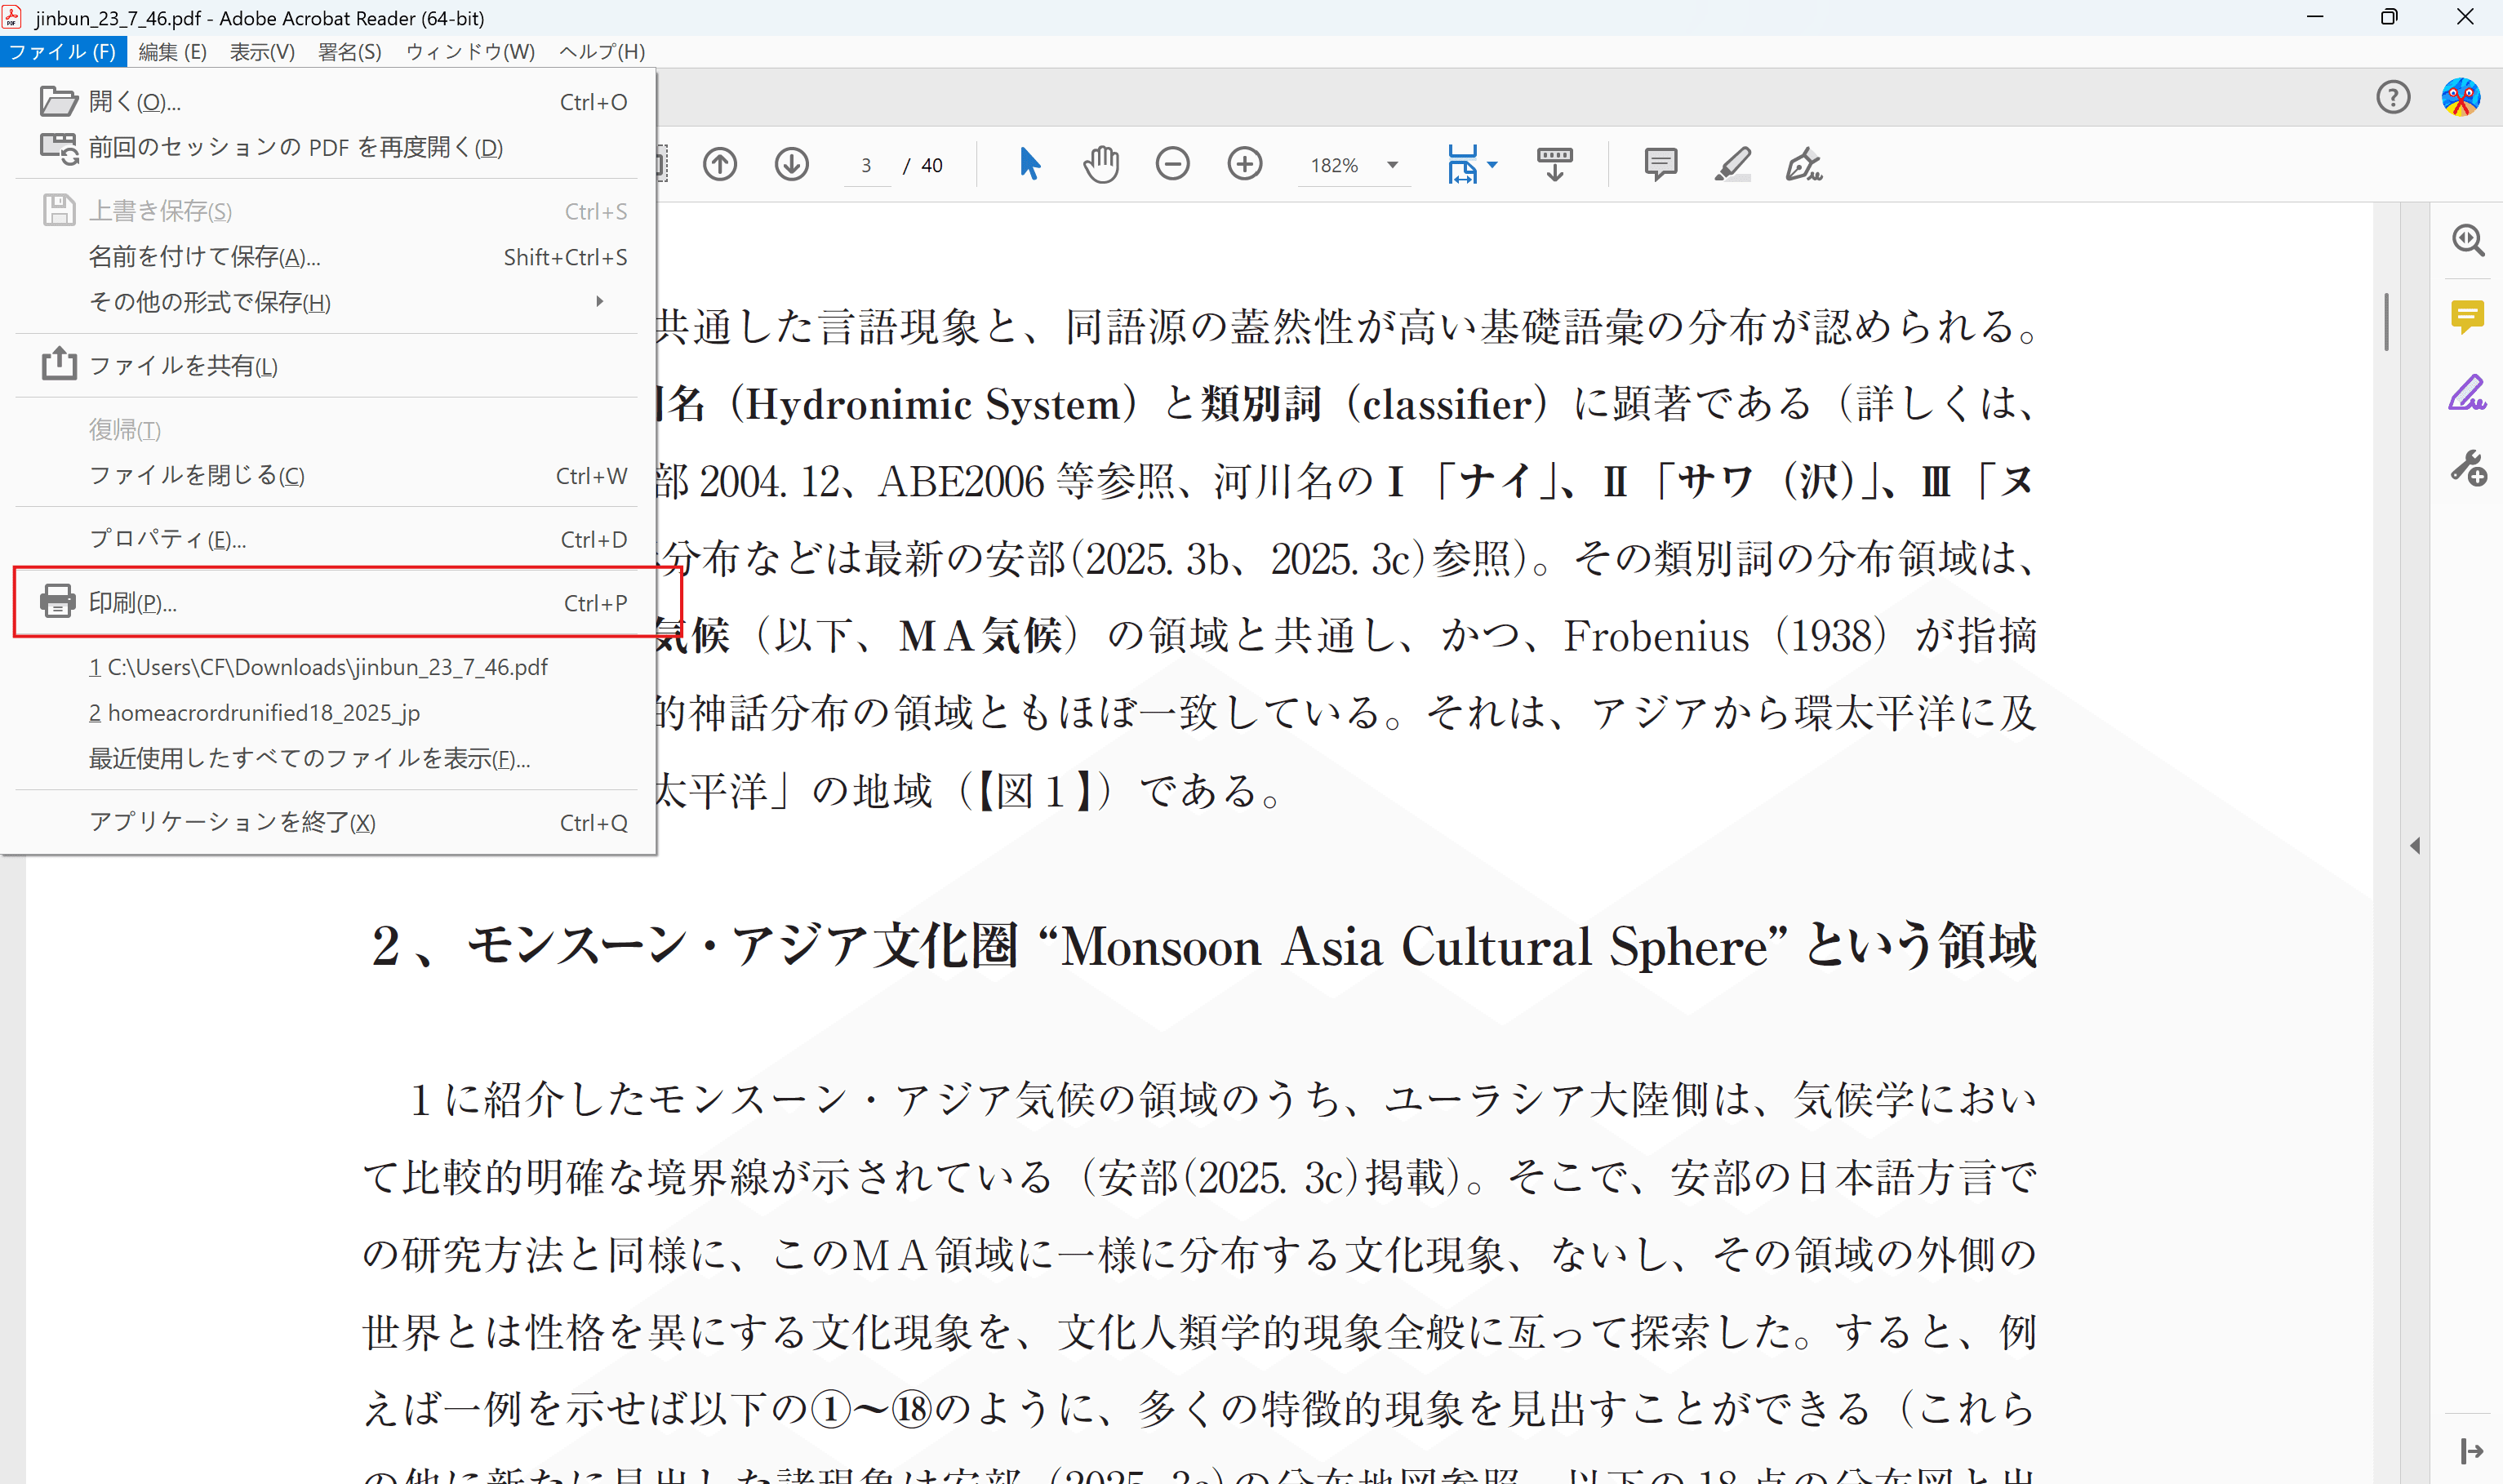Zoom in with the plus icon
The height and width of the screenshot is (1484, 2503).
coord(1245,163)
